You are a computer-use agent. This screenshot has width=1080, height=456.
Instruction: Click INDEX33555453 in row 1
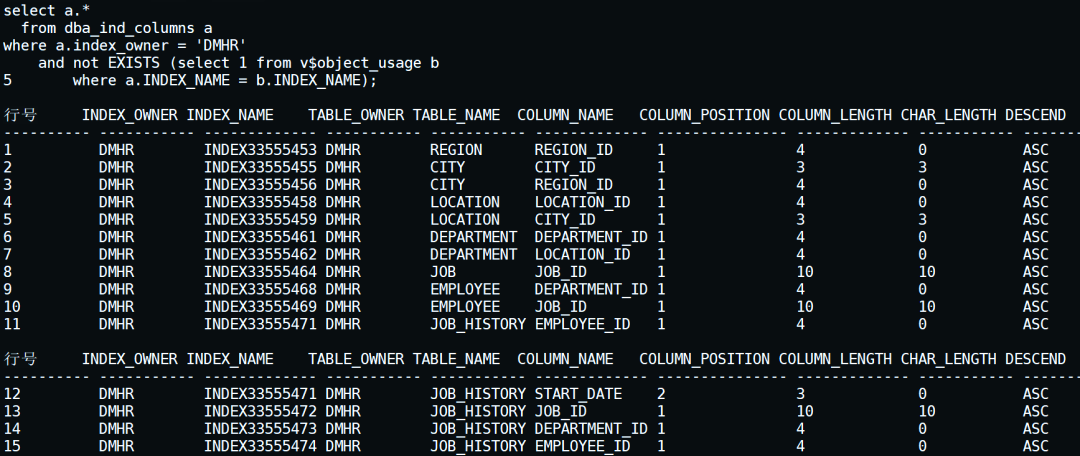260,149
